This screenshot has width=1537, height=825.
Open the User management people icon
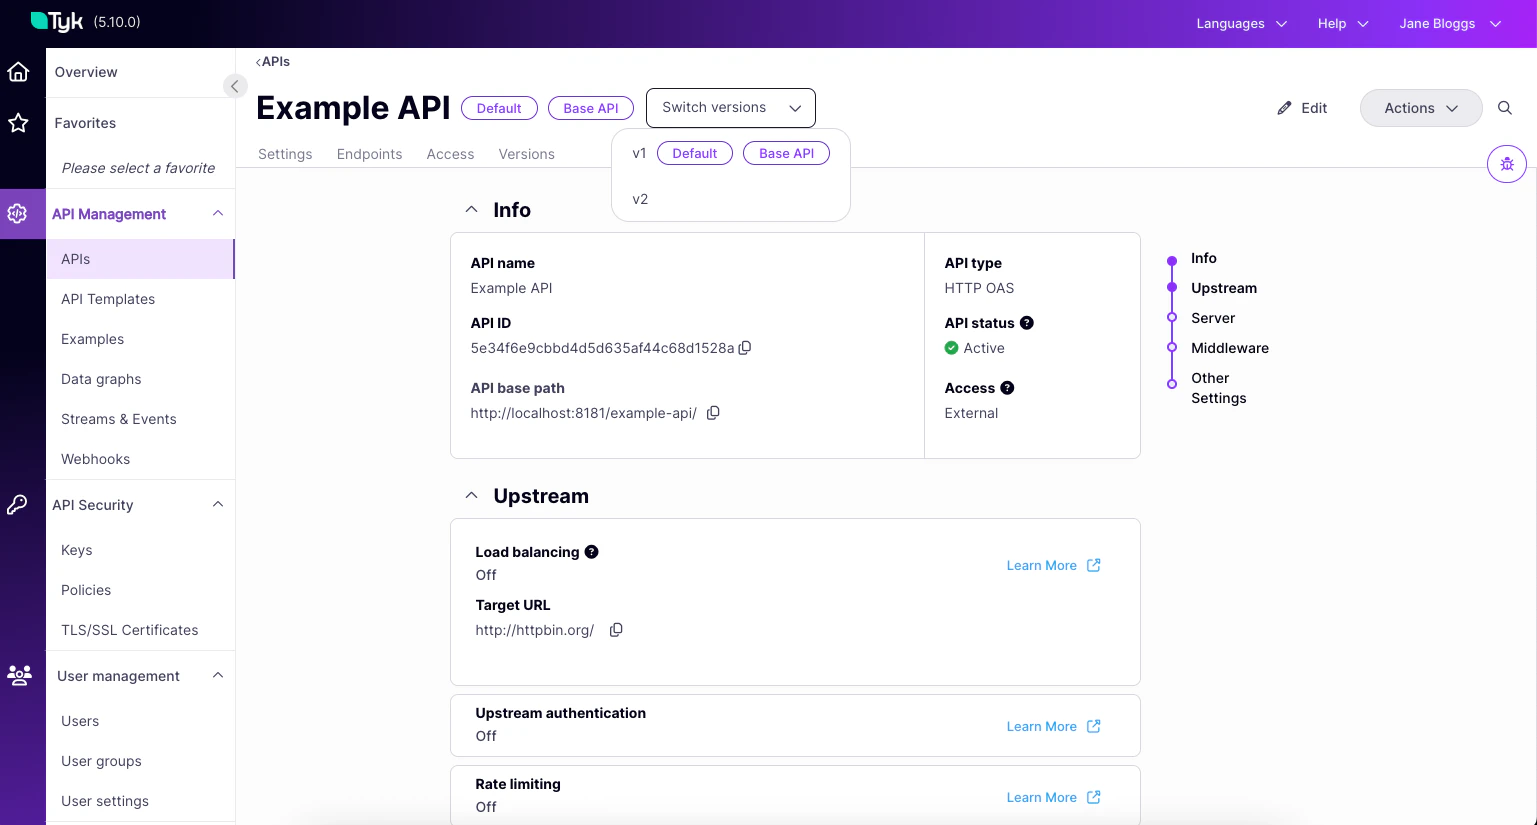[x=18, y=676]
